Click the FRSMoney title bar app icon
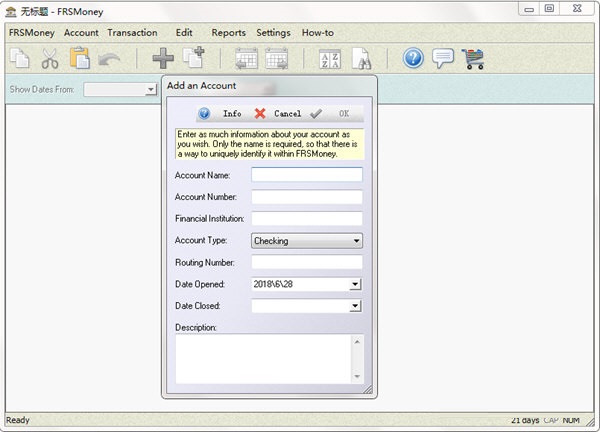This screenshot has width=600, height=432. coord(11,12)
